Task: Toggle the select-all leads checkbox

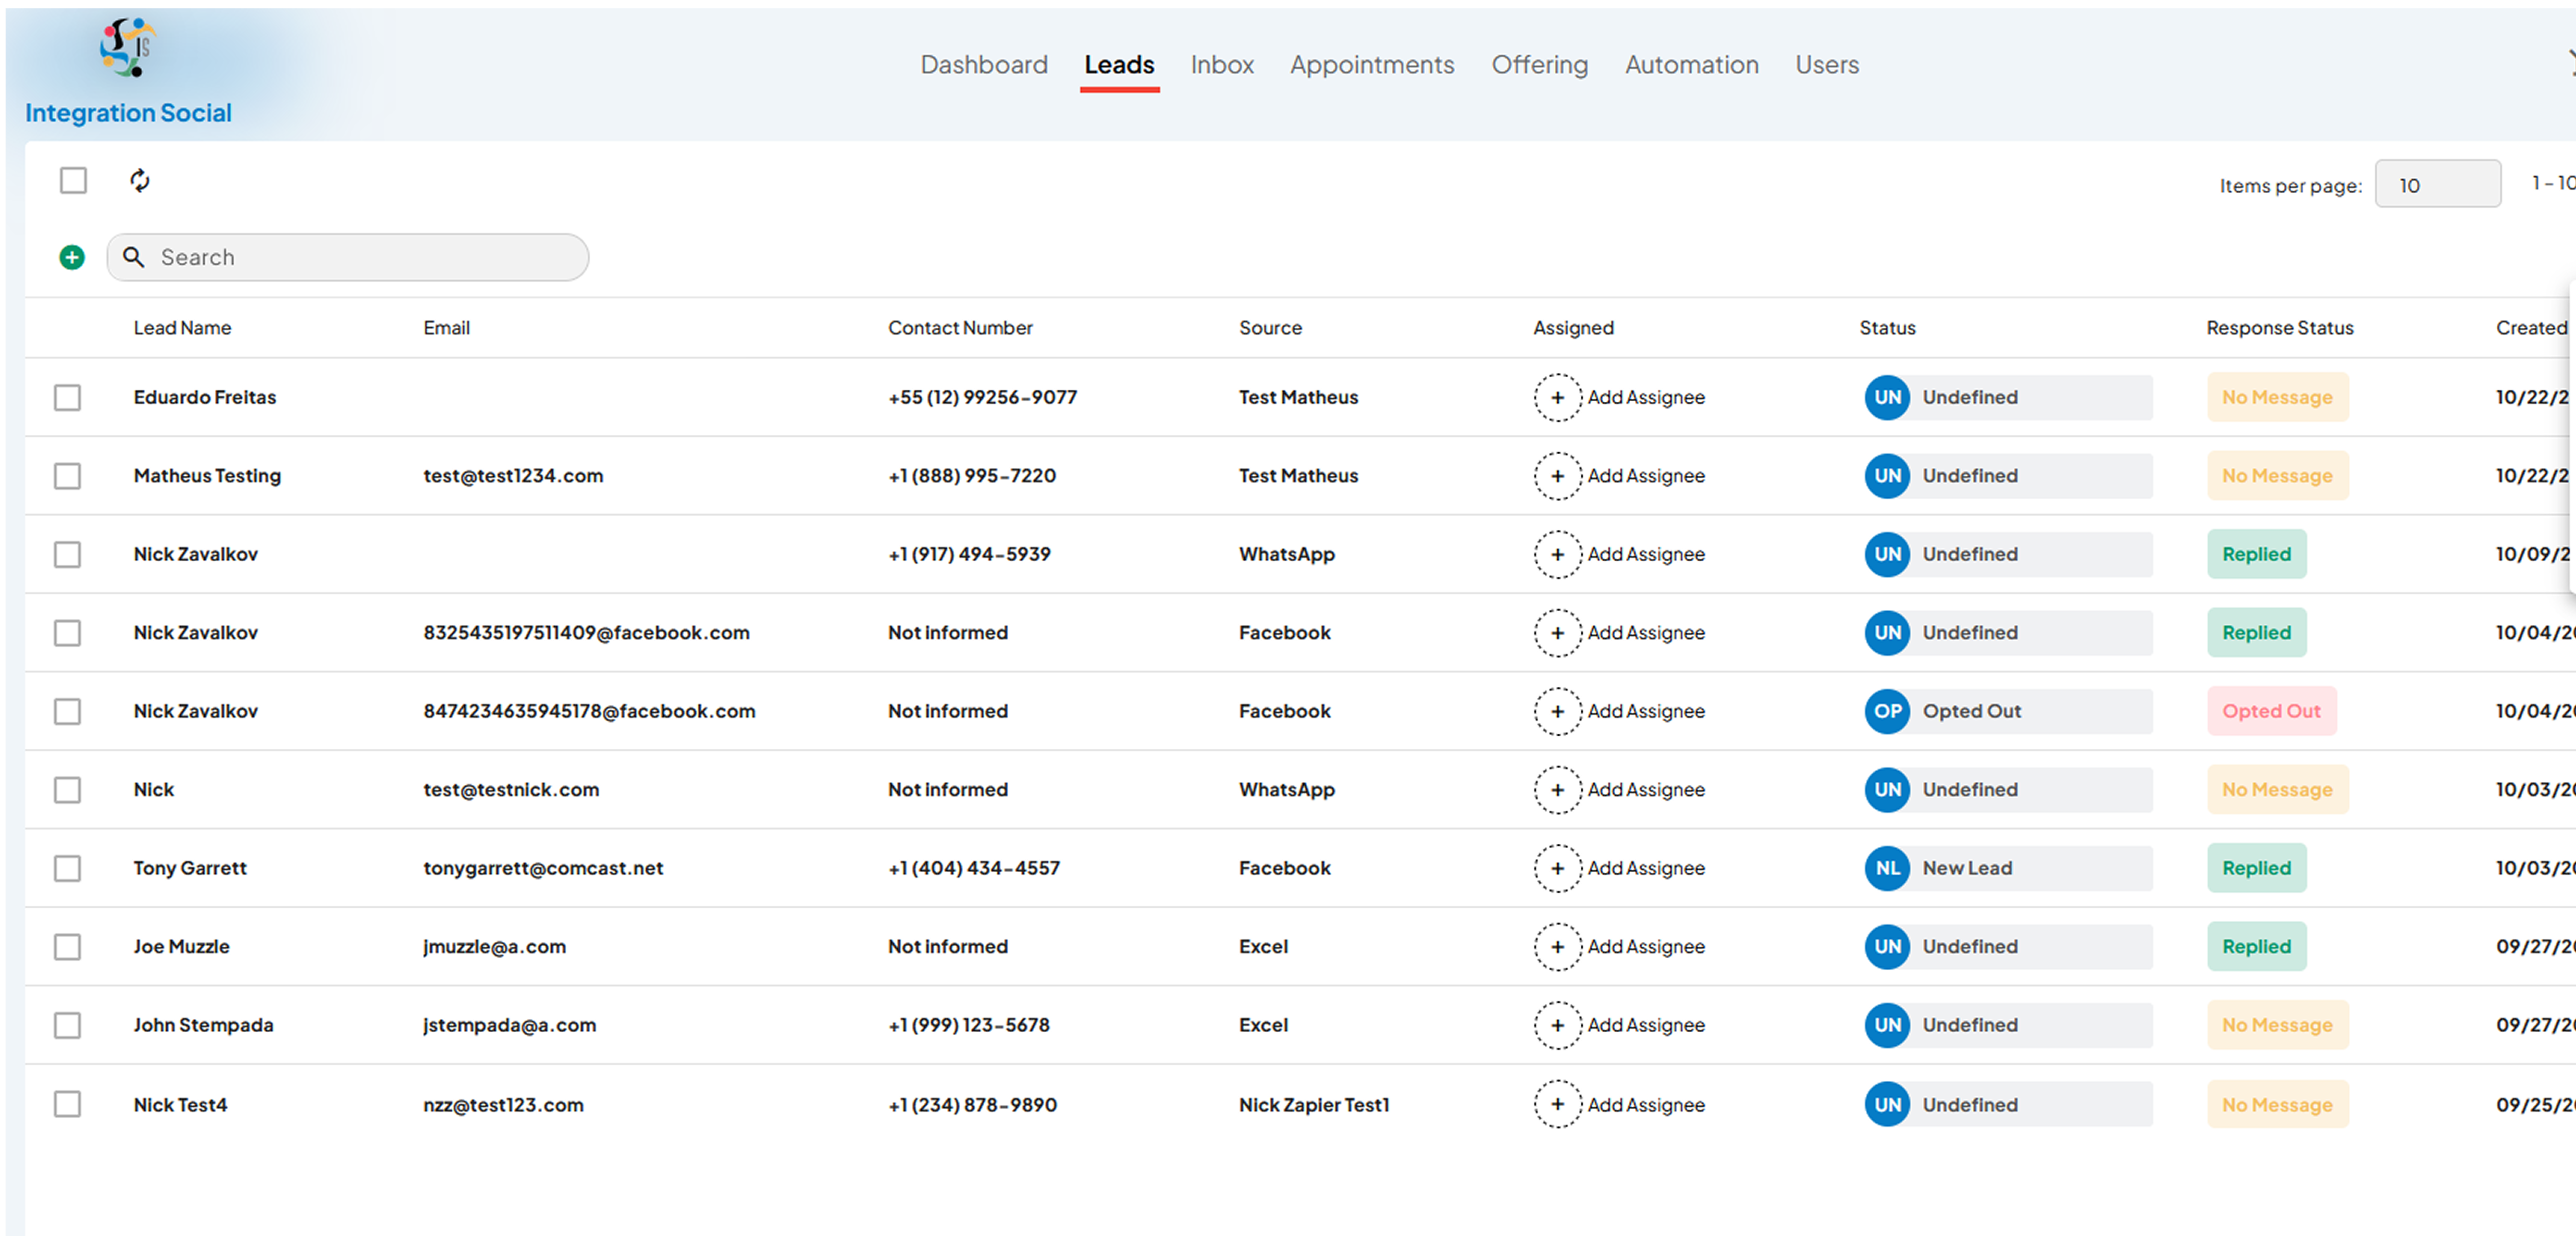Action: (x=73, y=180)
